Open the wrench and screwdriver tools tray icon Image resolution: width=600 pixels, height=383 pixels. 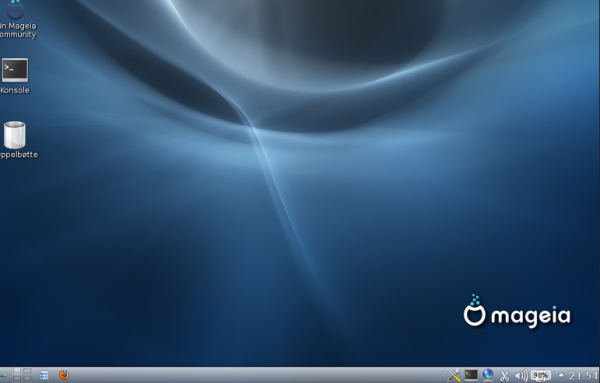pos(453,375)
